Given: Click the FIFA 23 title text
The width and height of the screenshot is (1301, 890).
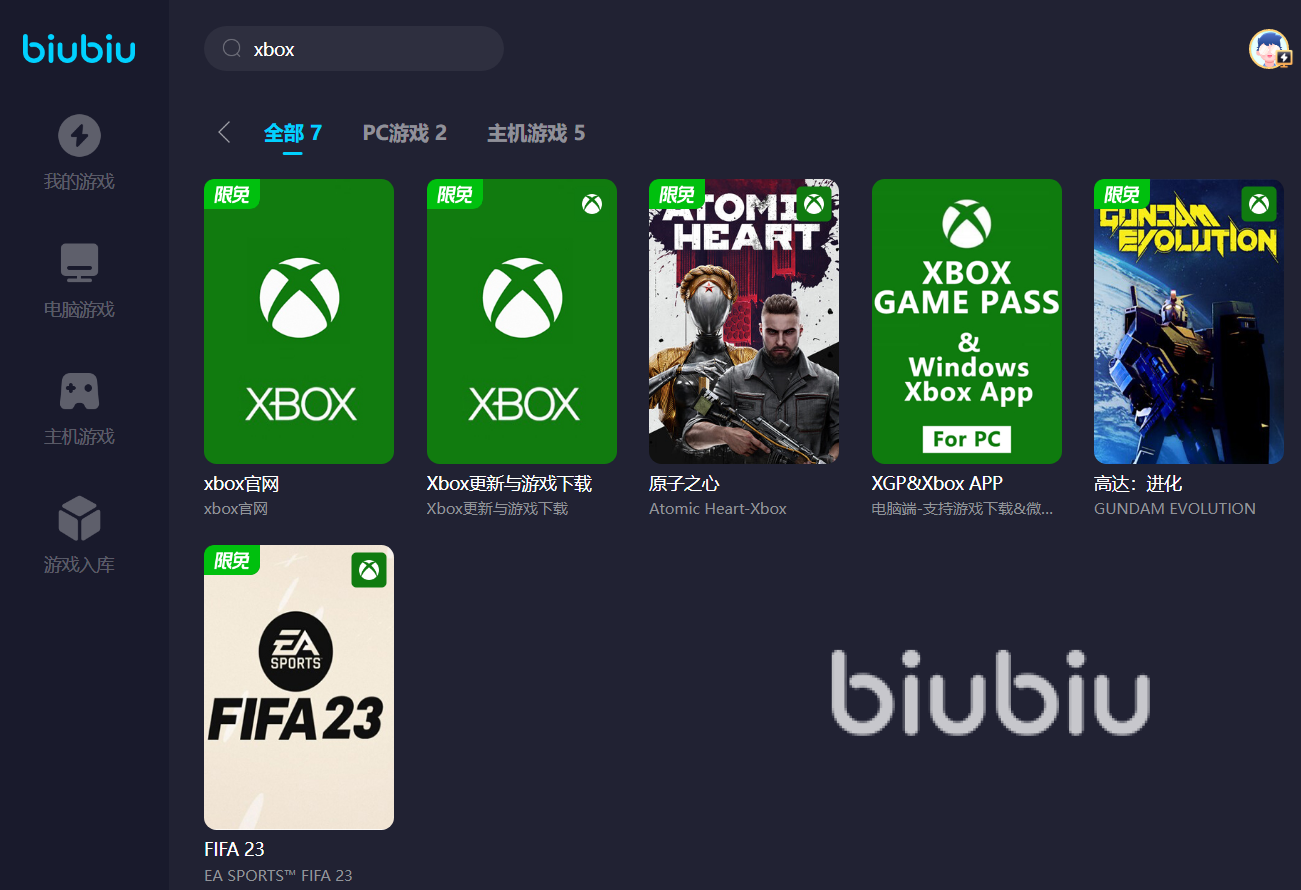Looking at the screenshot, I should pos(234,850).
